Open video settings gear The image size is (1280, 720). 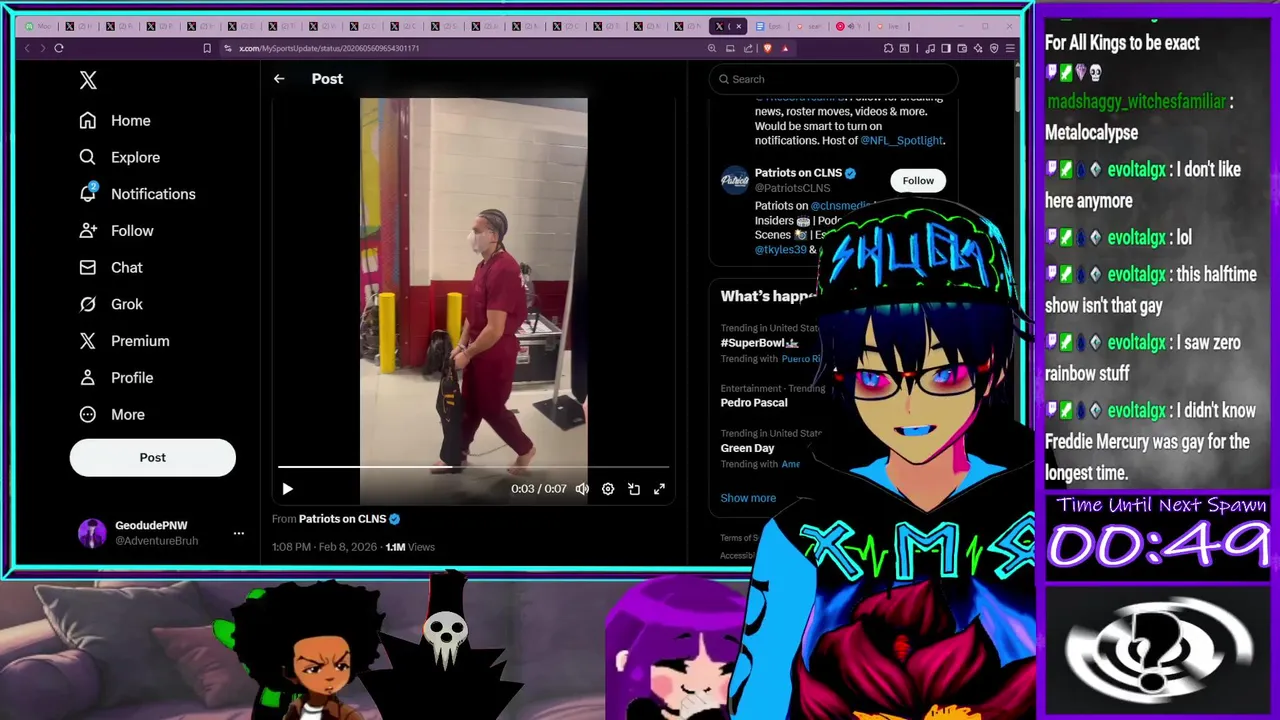(608, 489)
